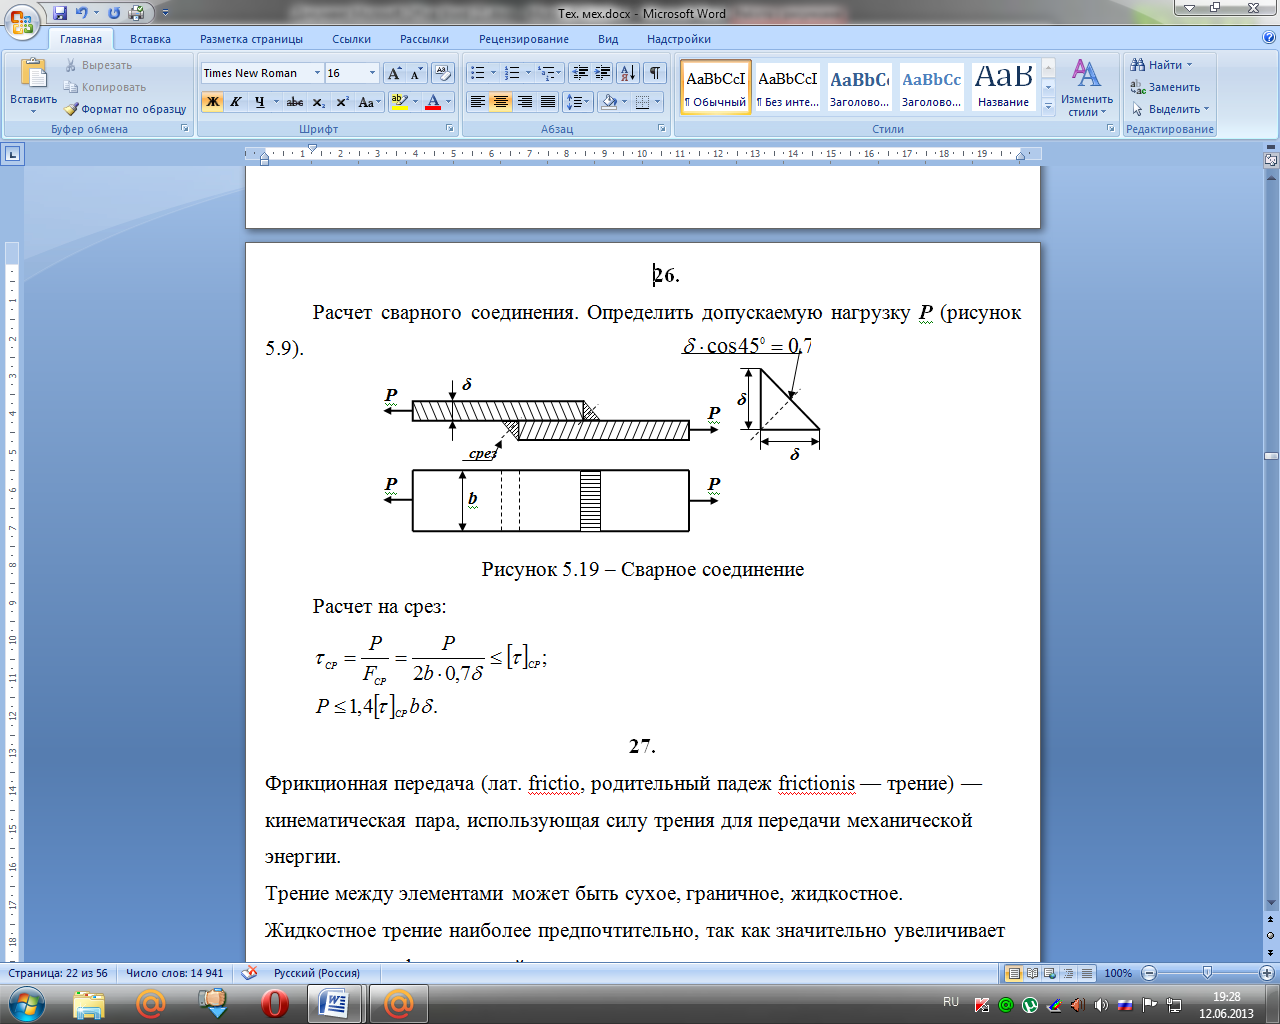The height and width of the screenshot is (1024, 1280).
Task: Open Word help question mark
Action: pyautogui.click(x=1268, y=38)
